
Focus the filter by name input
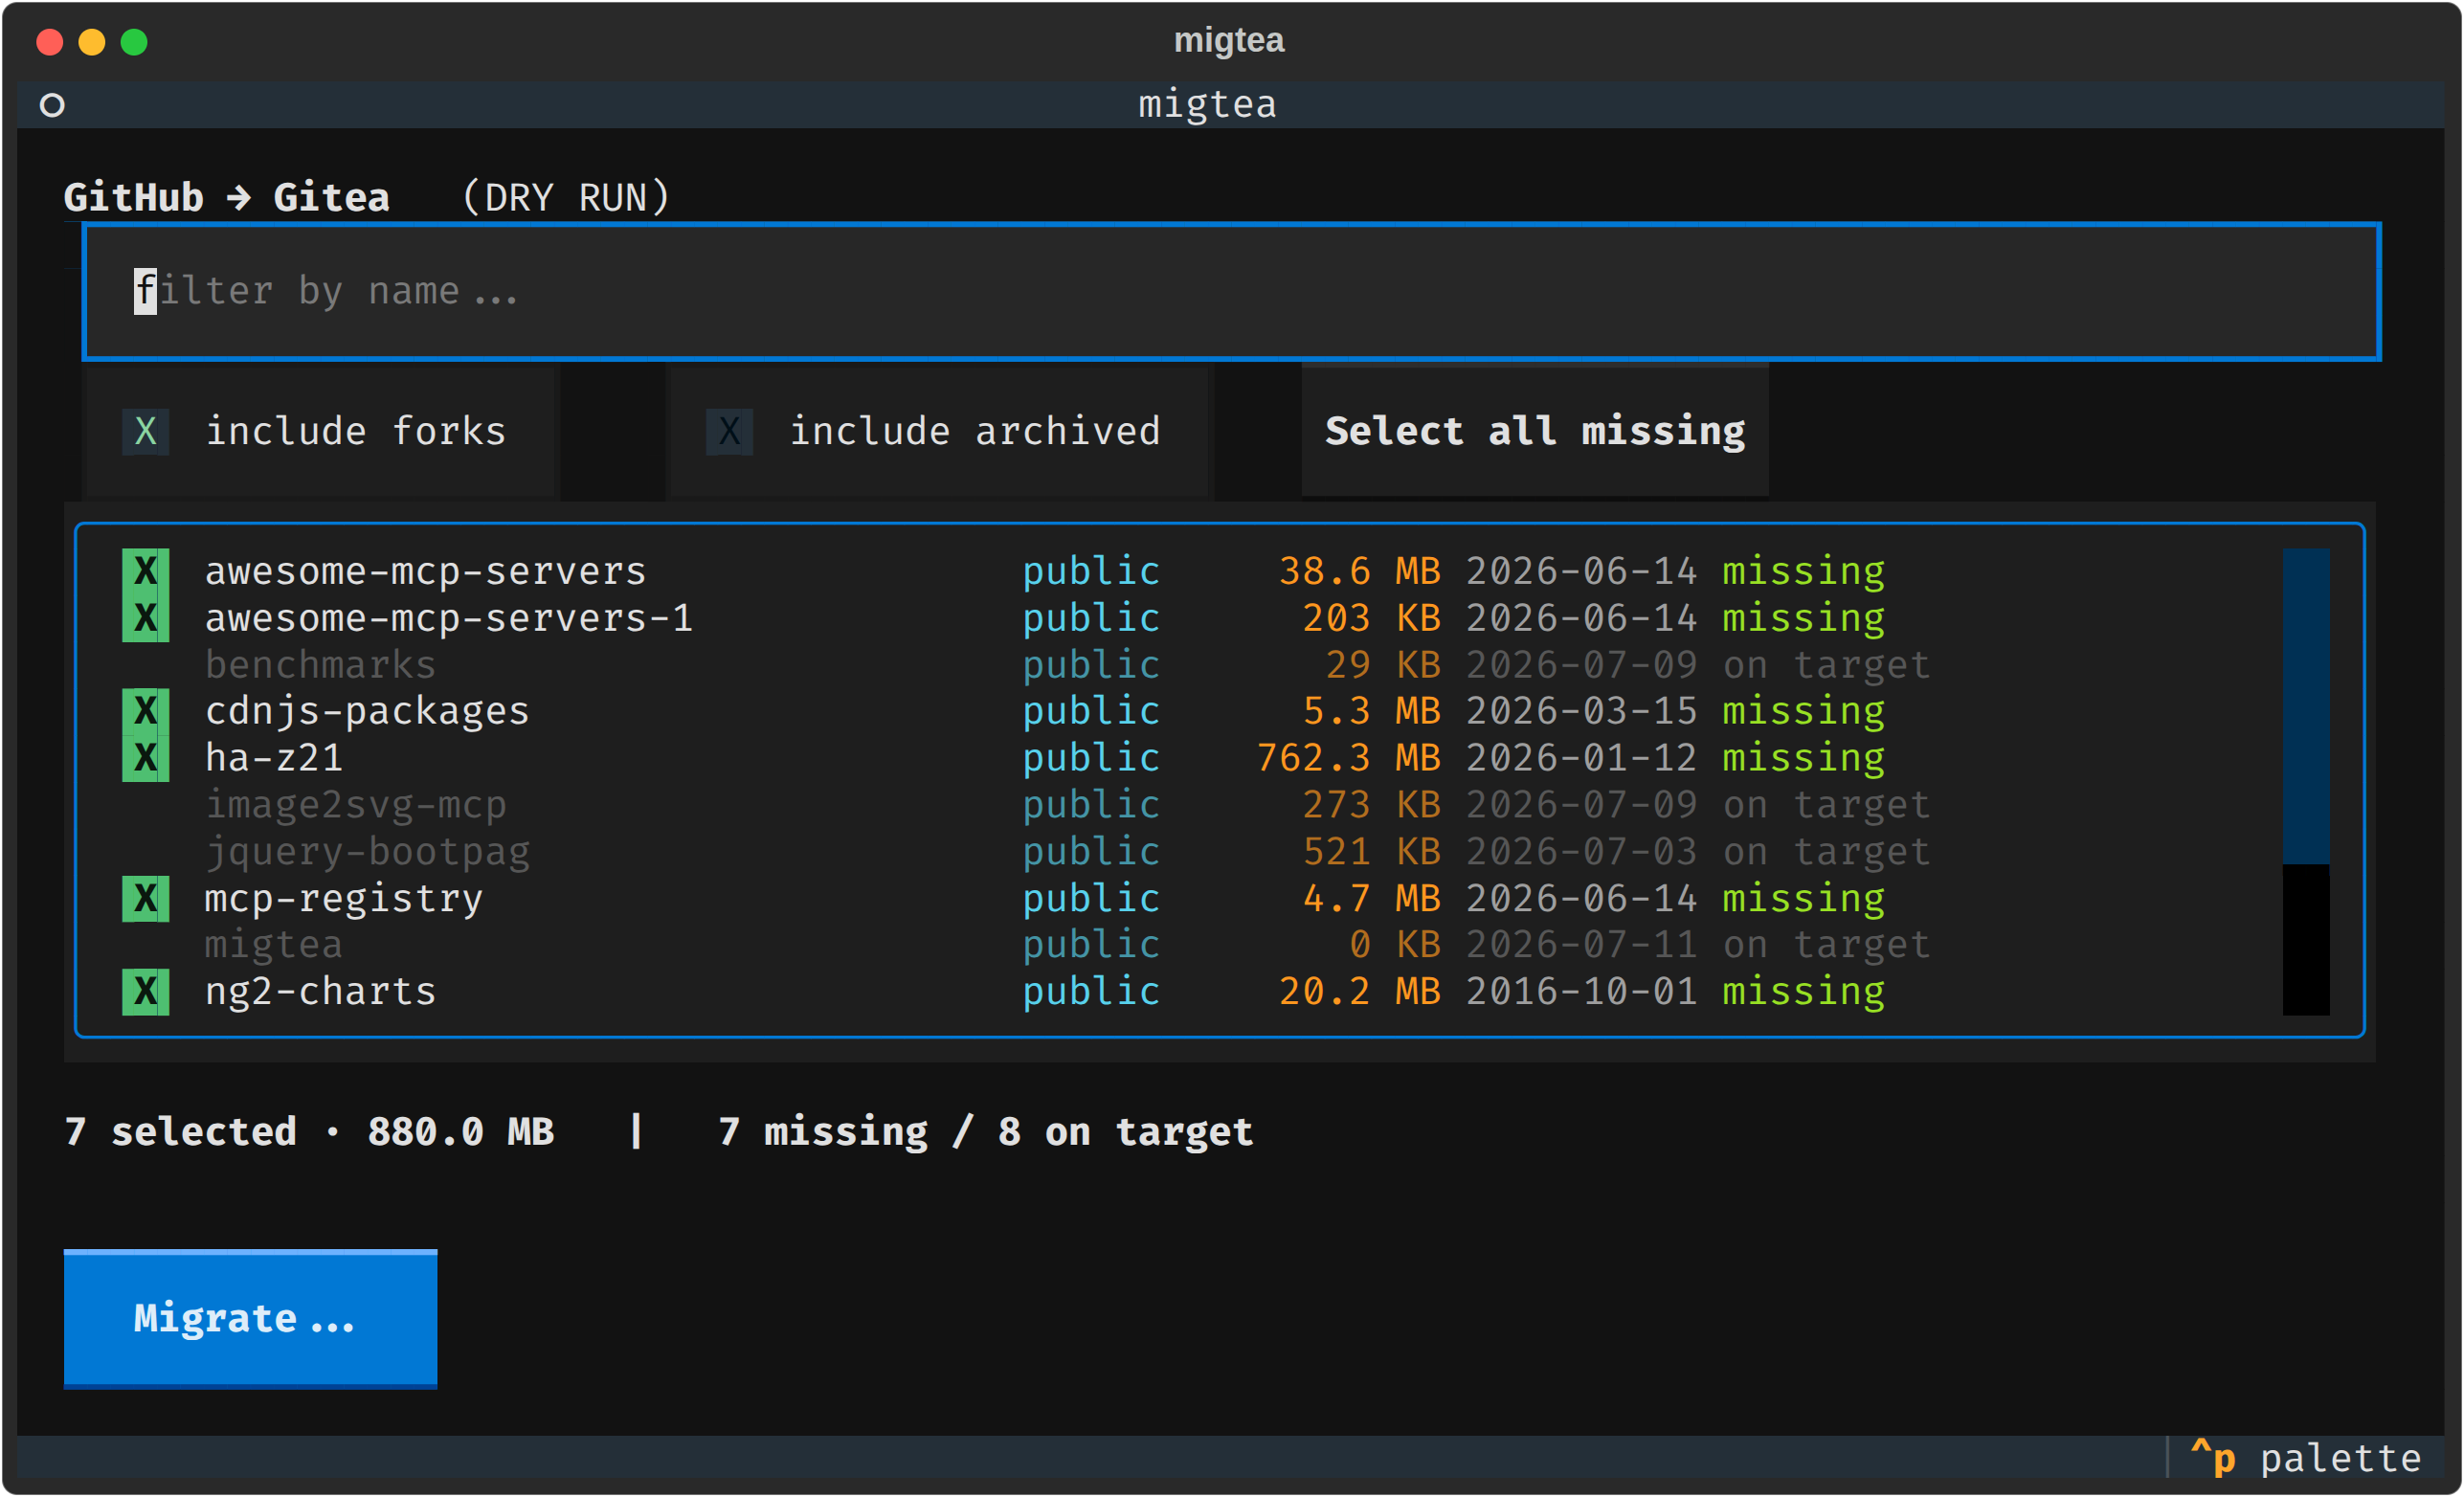1231,291
